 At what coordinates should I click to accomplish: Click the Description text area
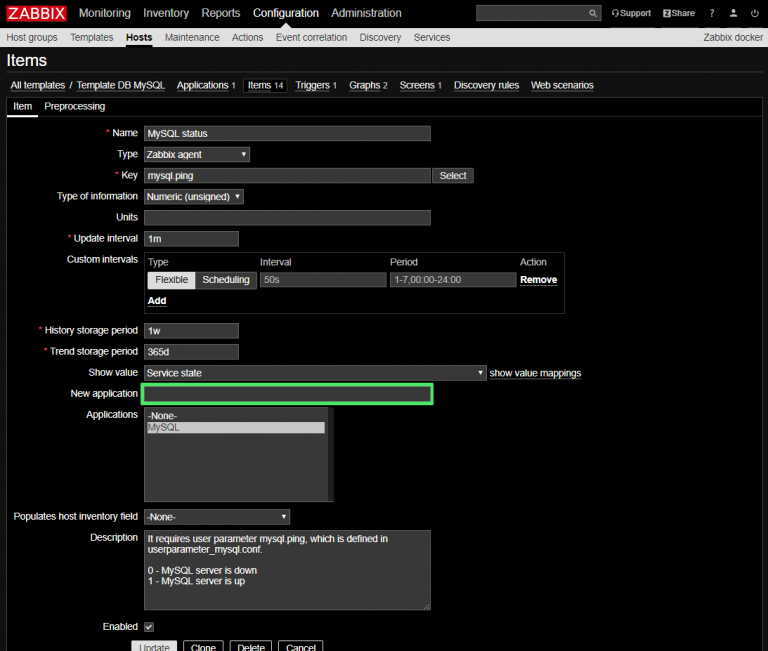tap(288, 570)
